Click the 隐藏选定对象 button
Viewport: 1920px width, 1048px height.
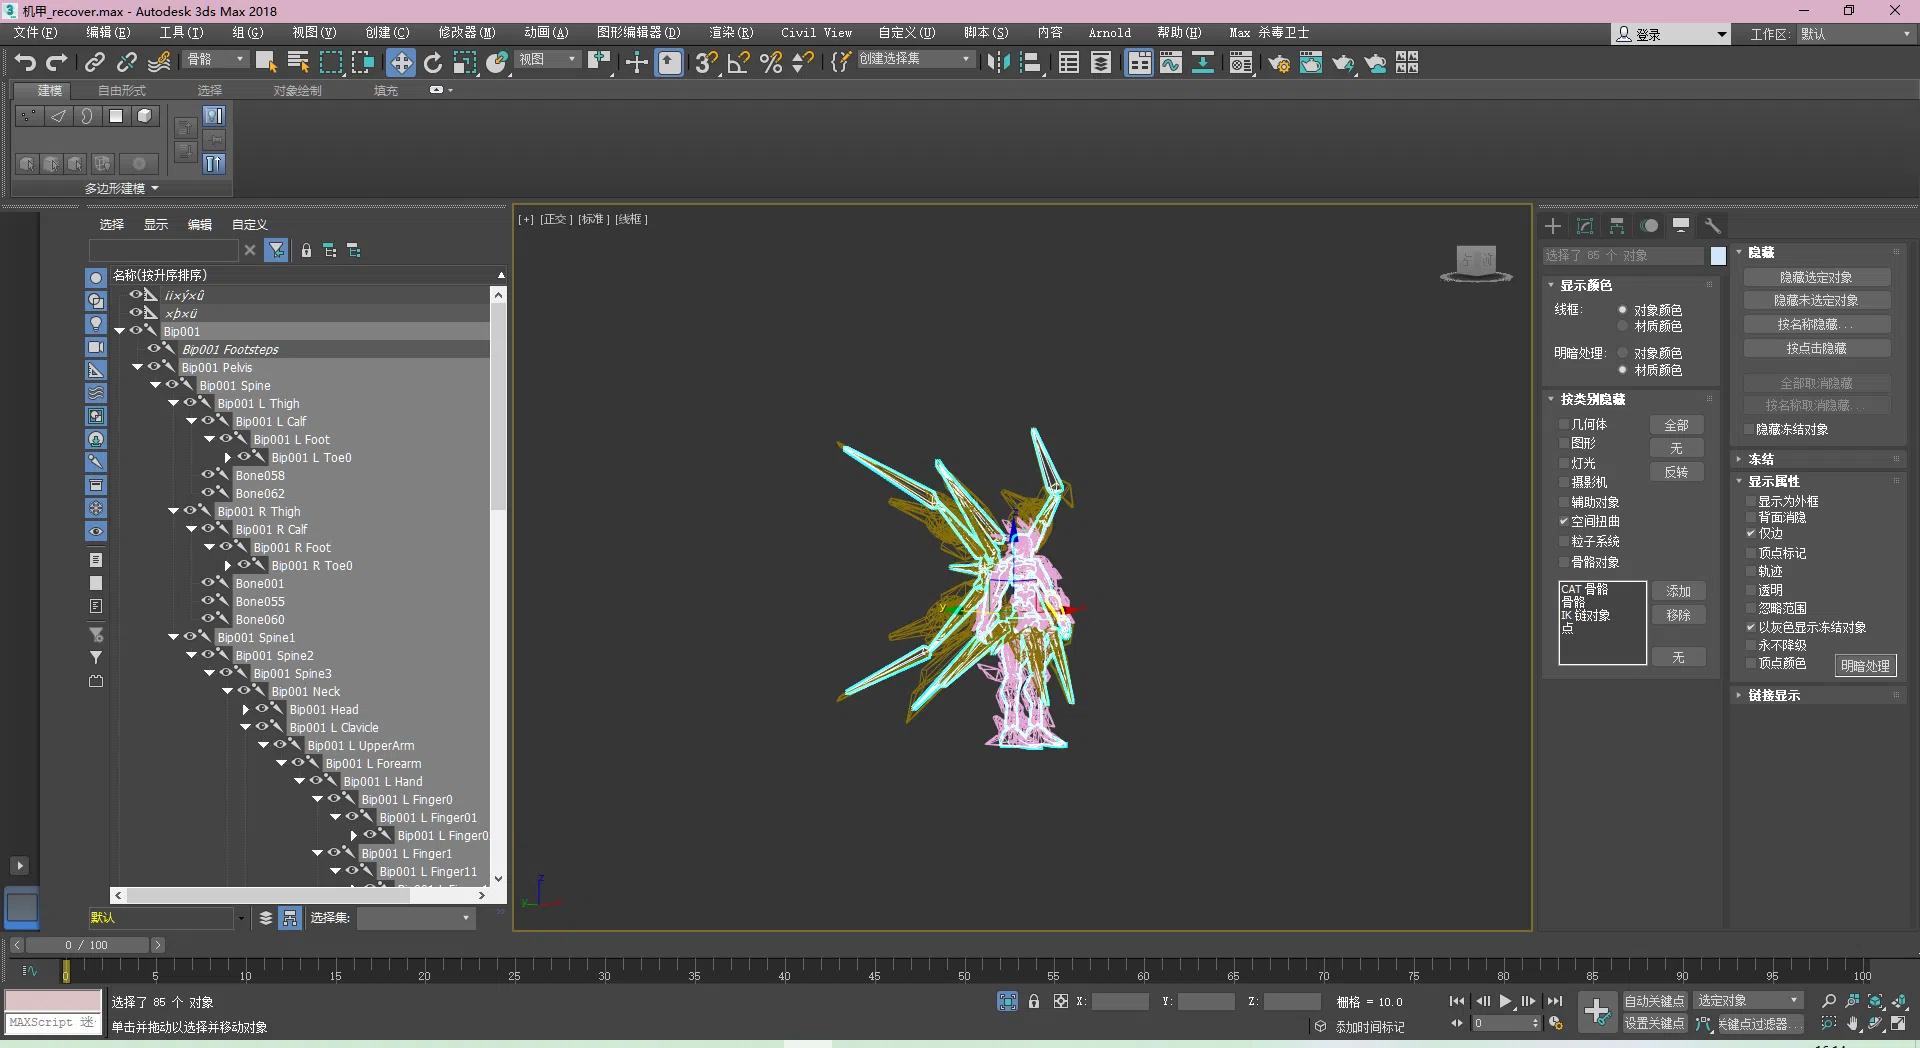[1815, 277]
